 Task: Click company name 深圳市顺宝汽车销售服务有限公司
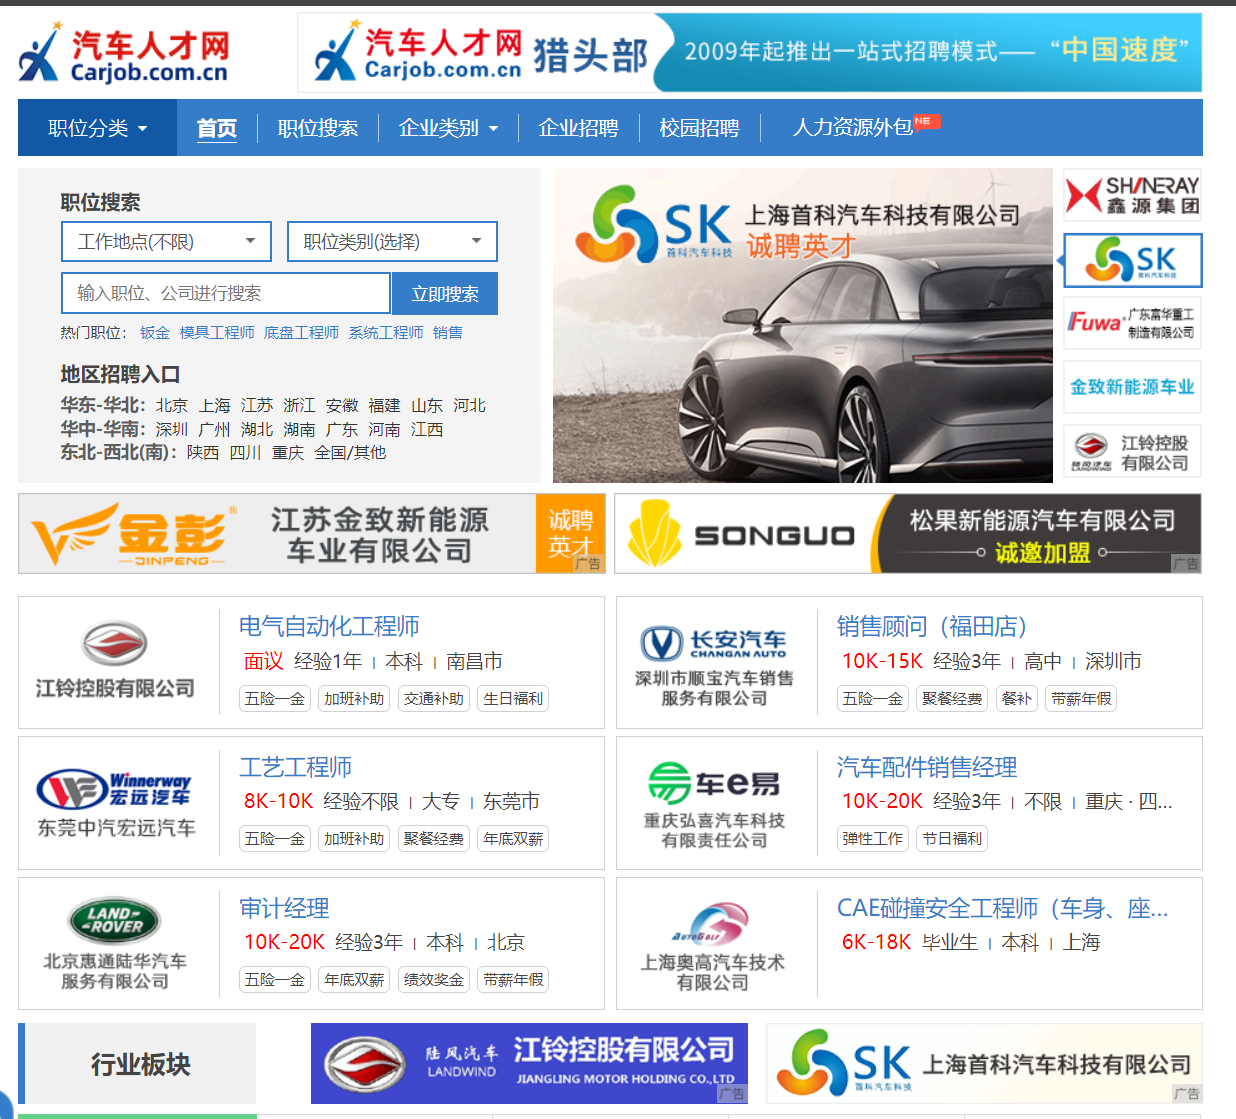point(714,688)
